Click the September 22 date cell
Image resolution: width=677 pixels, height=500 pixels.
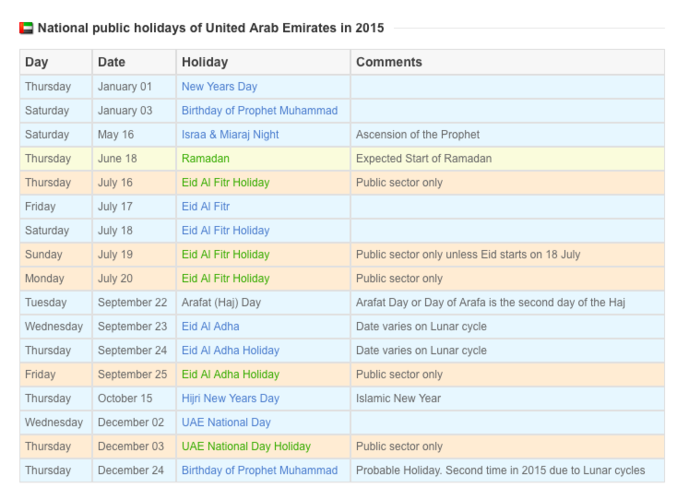[134, 302]
